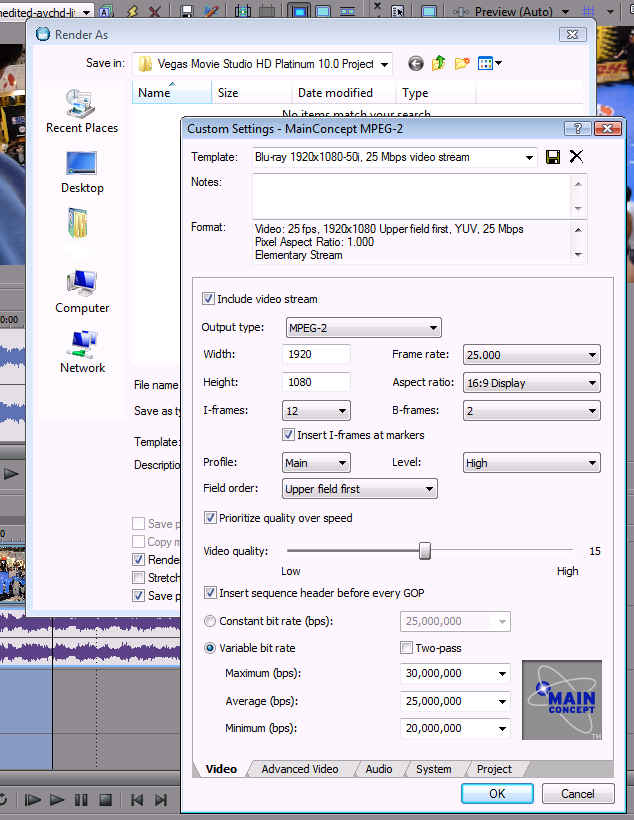Go up one folder level in Render As

438,63
